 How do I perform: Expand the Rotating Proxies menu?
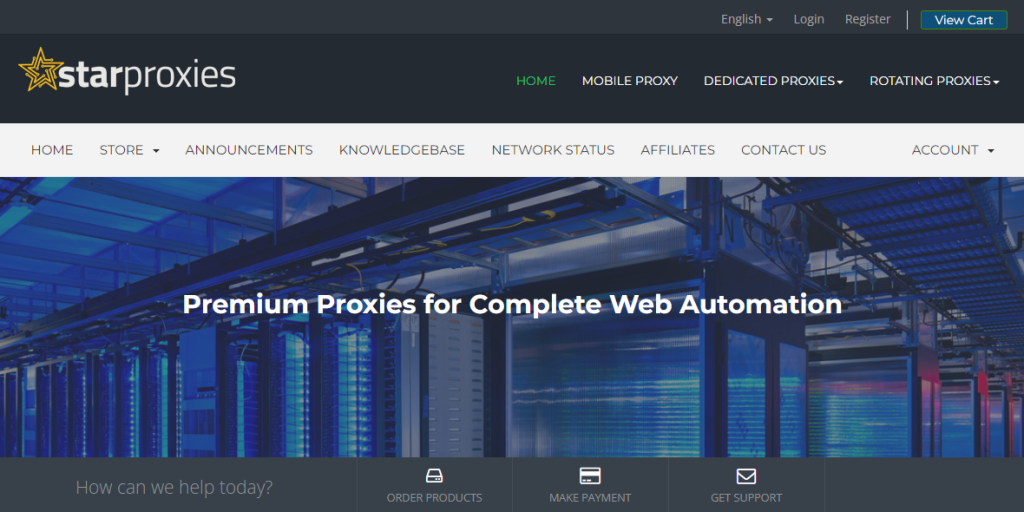click(934, 81)
